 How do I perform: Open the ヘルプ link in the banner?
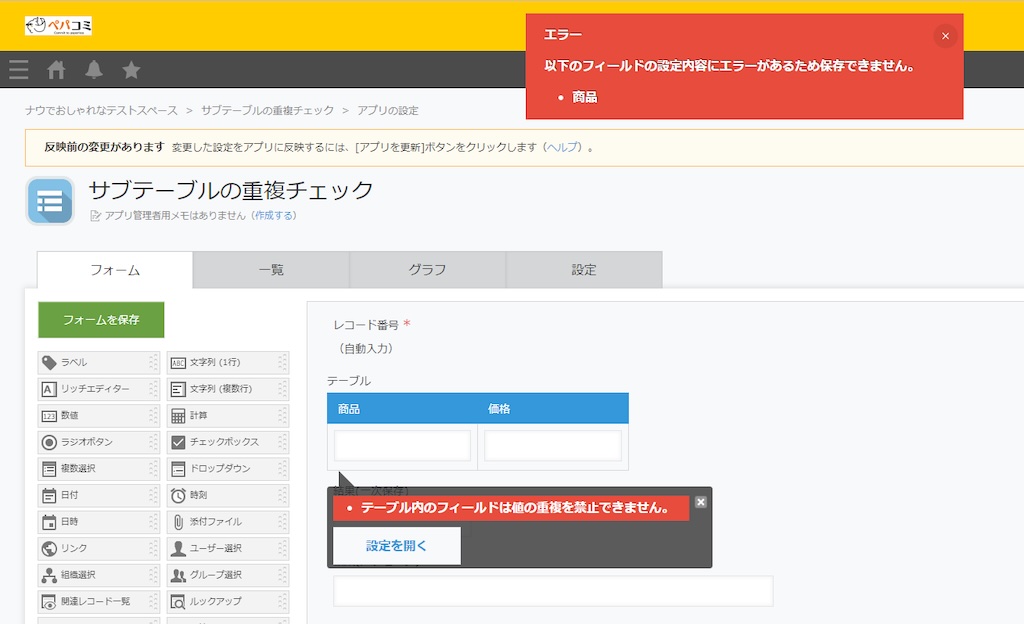(x=563, y=148)
